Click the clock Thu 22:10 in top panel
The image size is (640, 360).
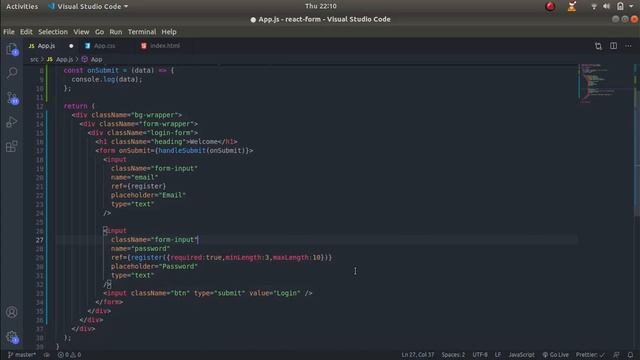(x=321, y=6)
